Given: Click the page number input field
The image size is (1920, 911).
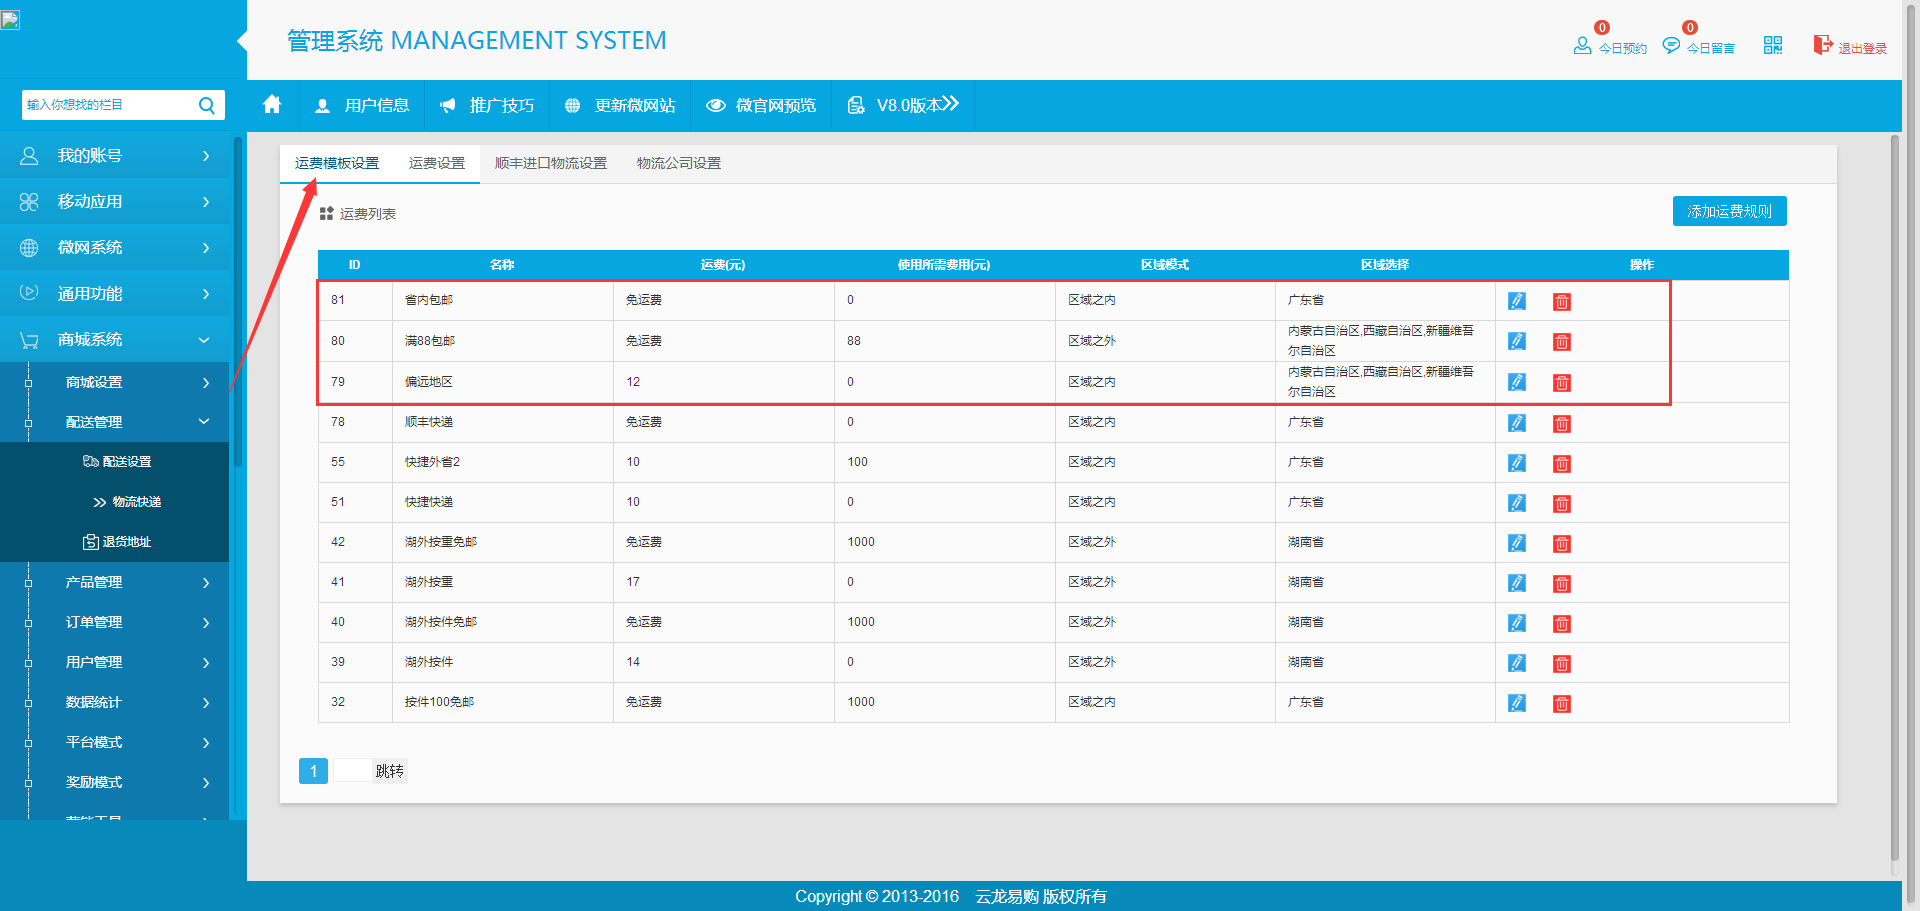Looking at the screenshot, I should click(x=351, y=771).
